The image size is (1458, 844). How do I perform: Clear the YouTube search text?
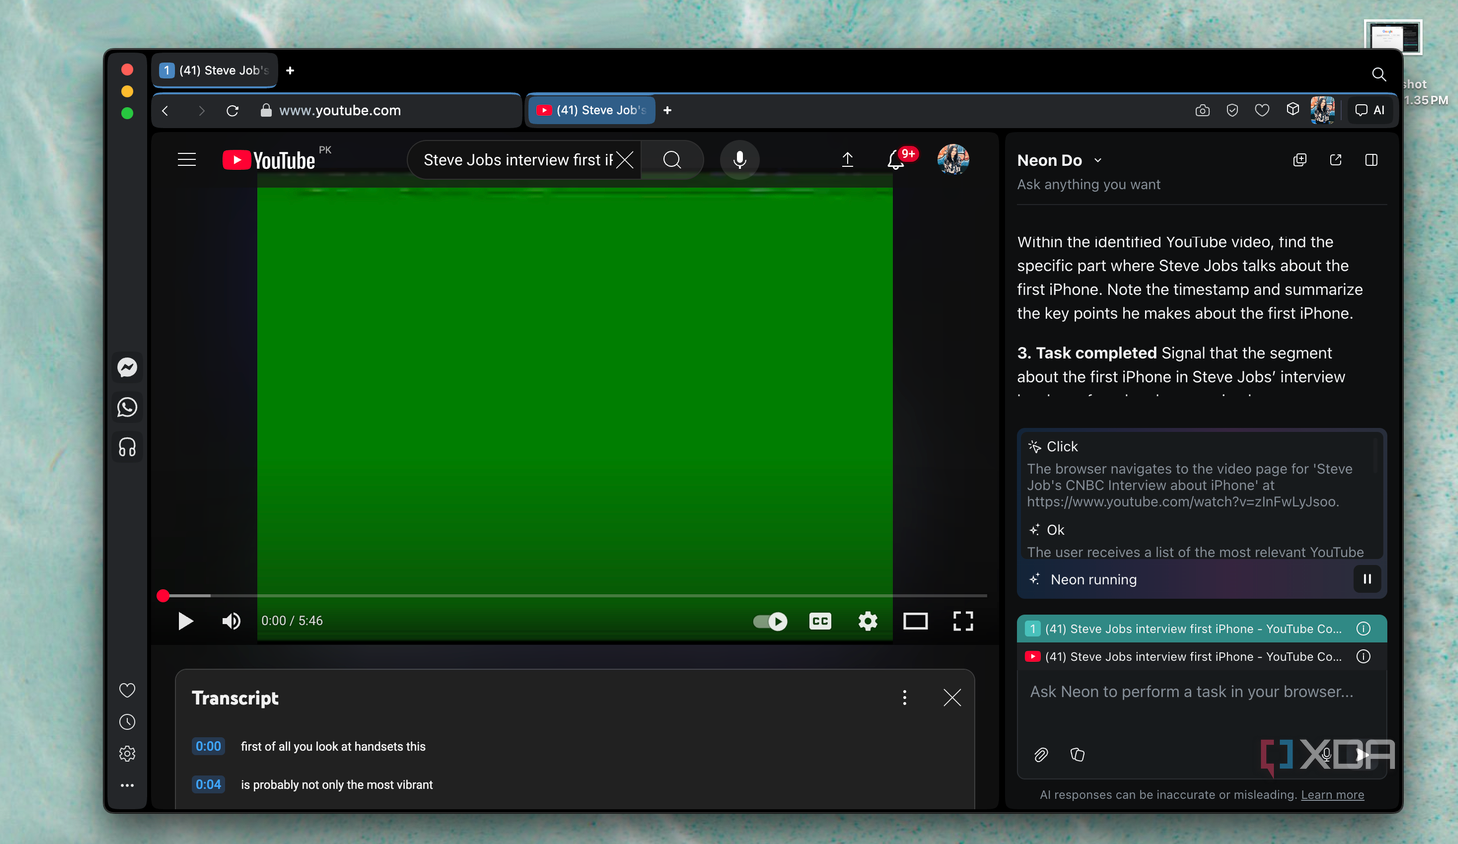(625, 160)
